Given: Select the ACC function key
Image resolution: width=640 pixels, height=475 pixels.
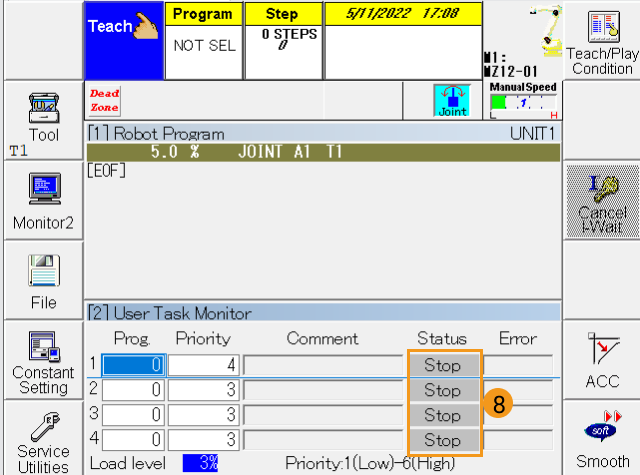Looking at the screenshot, I should pos(602,361).
